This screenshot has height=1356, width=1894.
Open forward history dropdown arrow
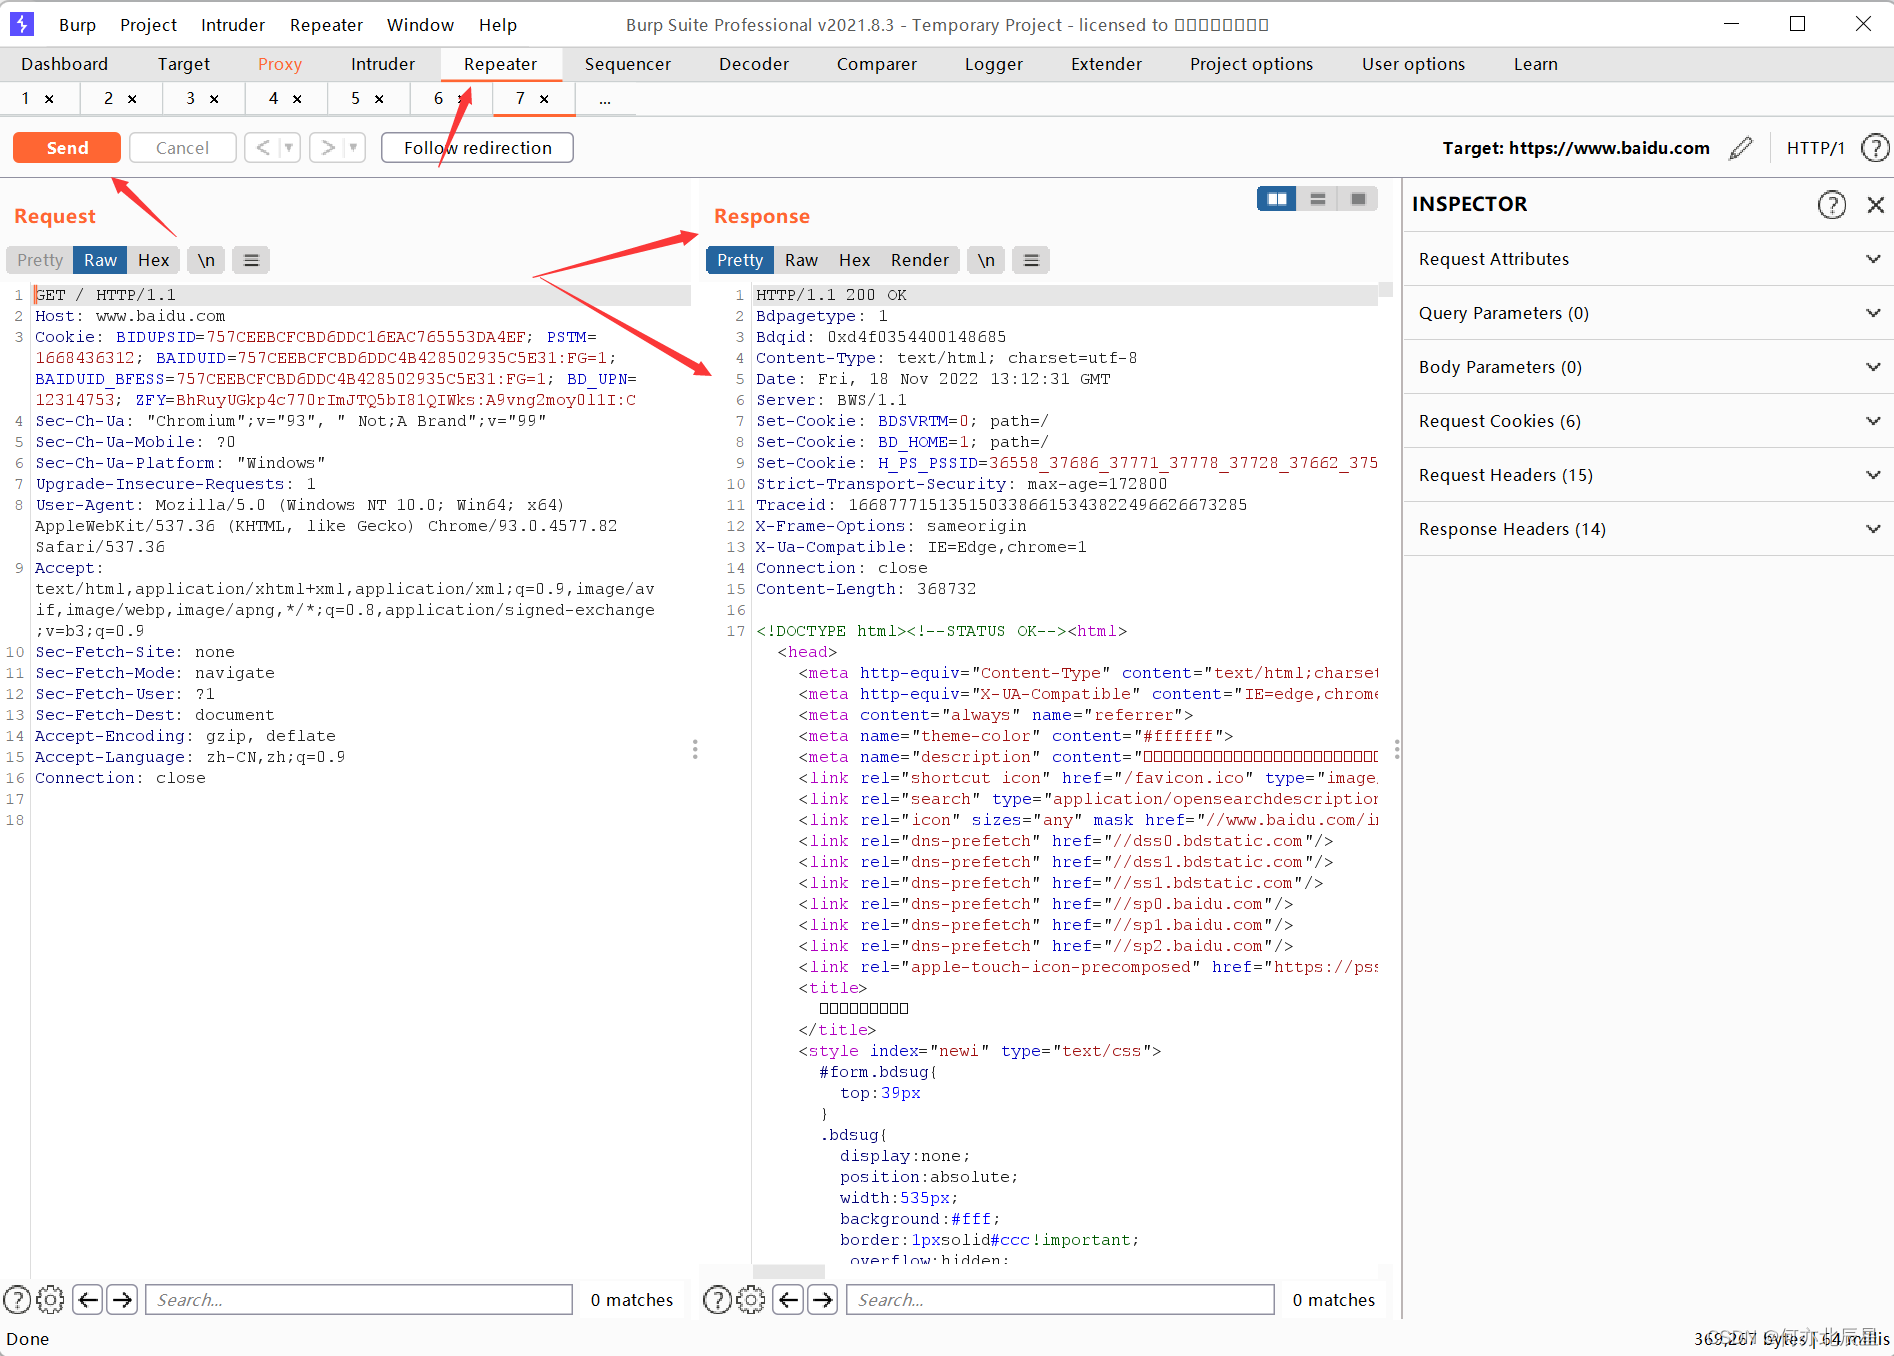(x=354, y=148)
